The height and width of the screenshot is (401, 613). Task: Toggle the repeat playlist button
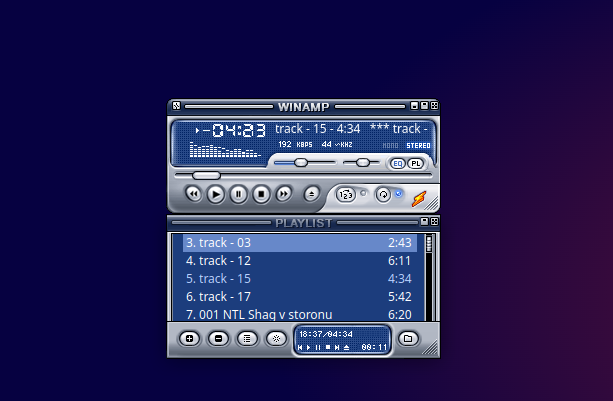pyautogui.click(x=382, y=194)
